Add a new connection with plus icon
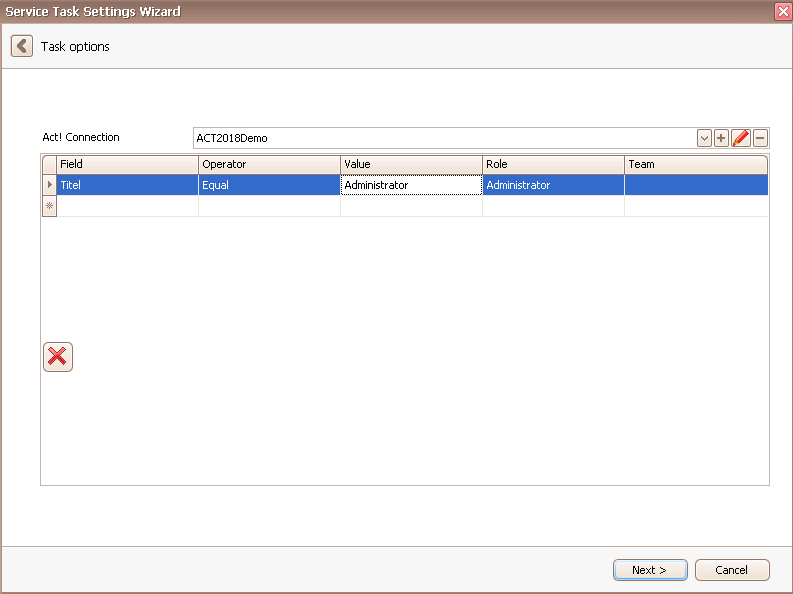The image size is (793, 594). pos(721,138)
